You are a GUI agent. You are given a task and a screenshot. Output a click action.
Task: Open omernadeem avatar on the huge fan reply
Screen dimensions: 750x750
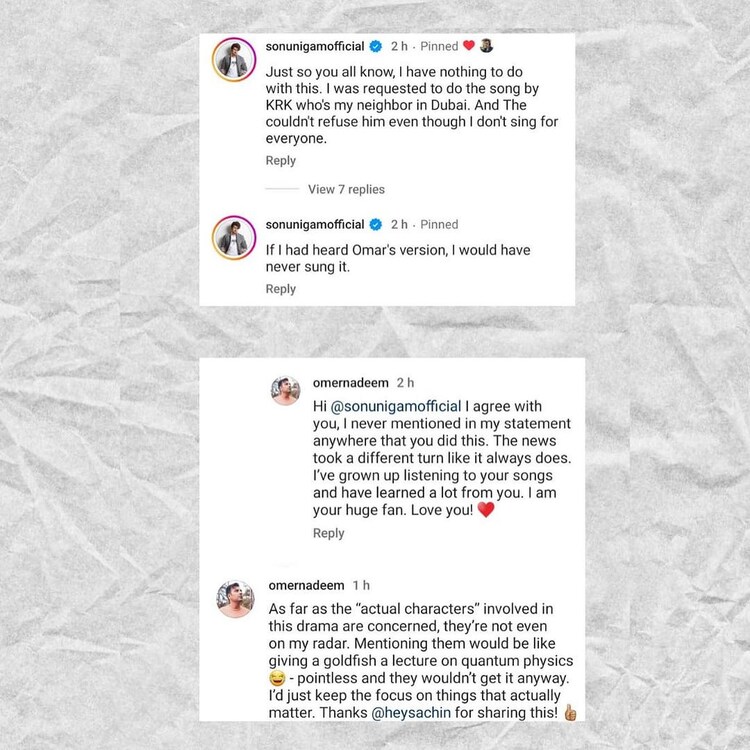click(x=285, y=390)
